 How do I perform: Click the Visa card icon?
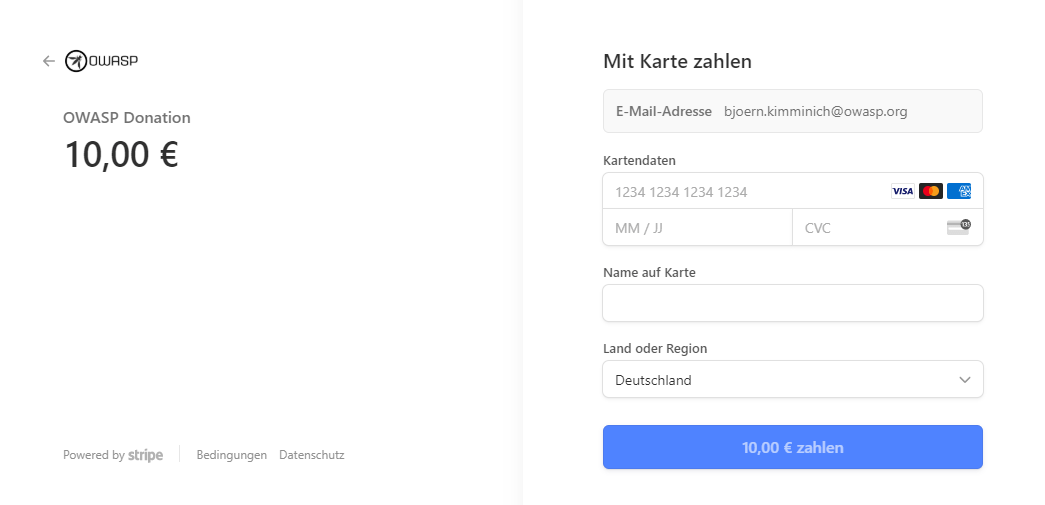point(902,191)
